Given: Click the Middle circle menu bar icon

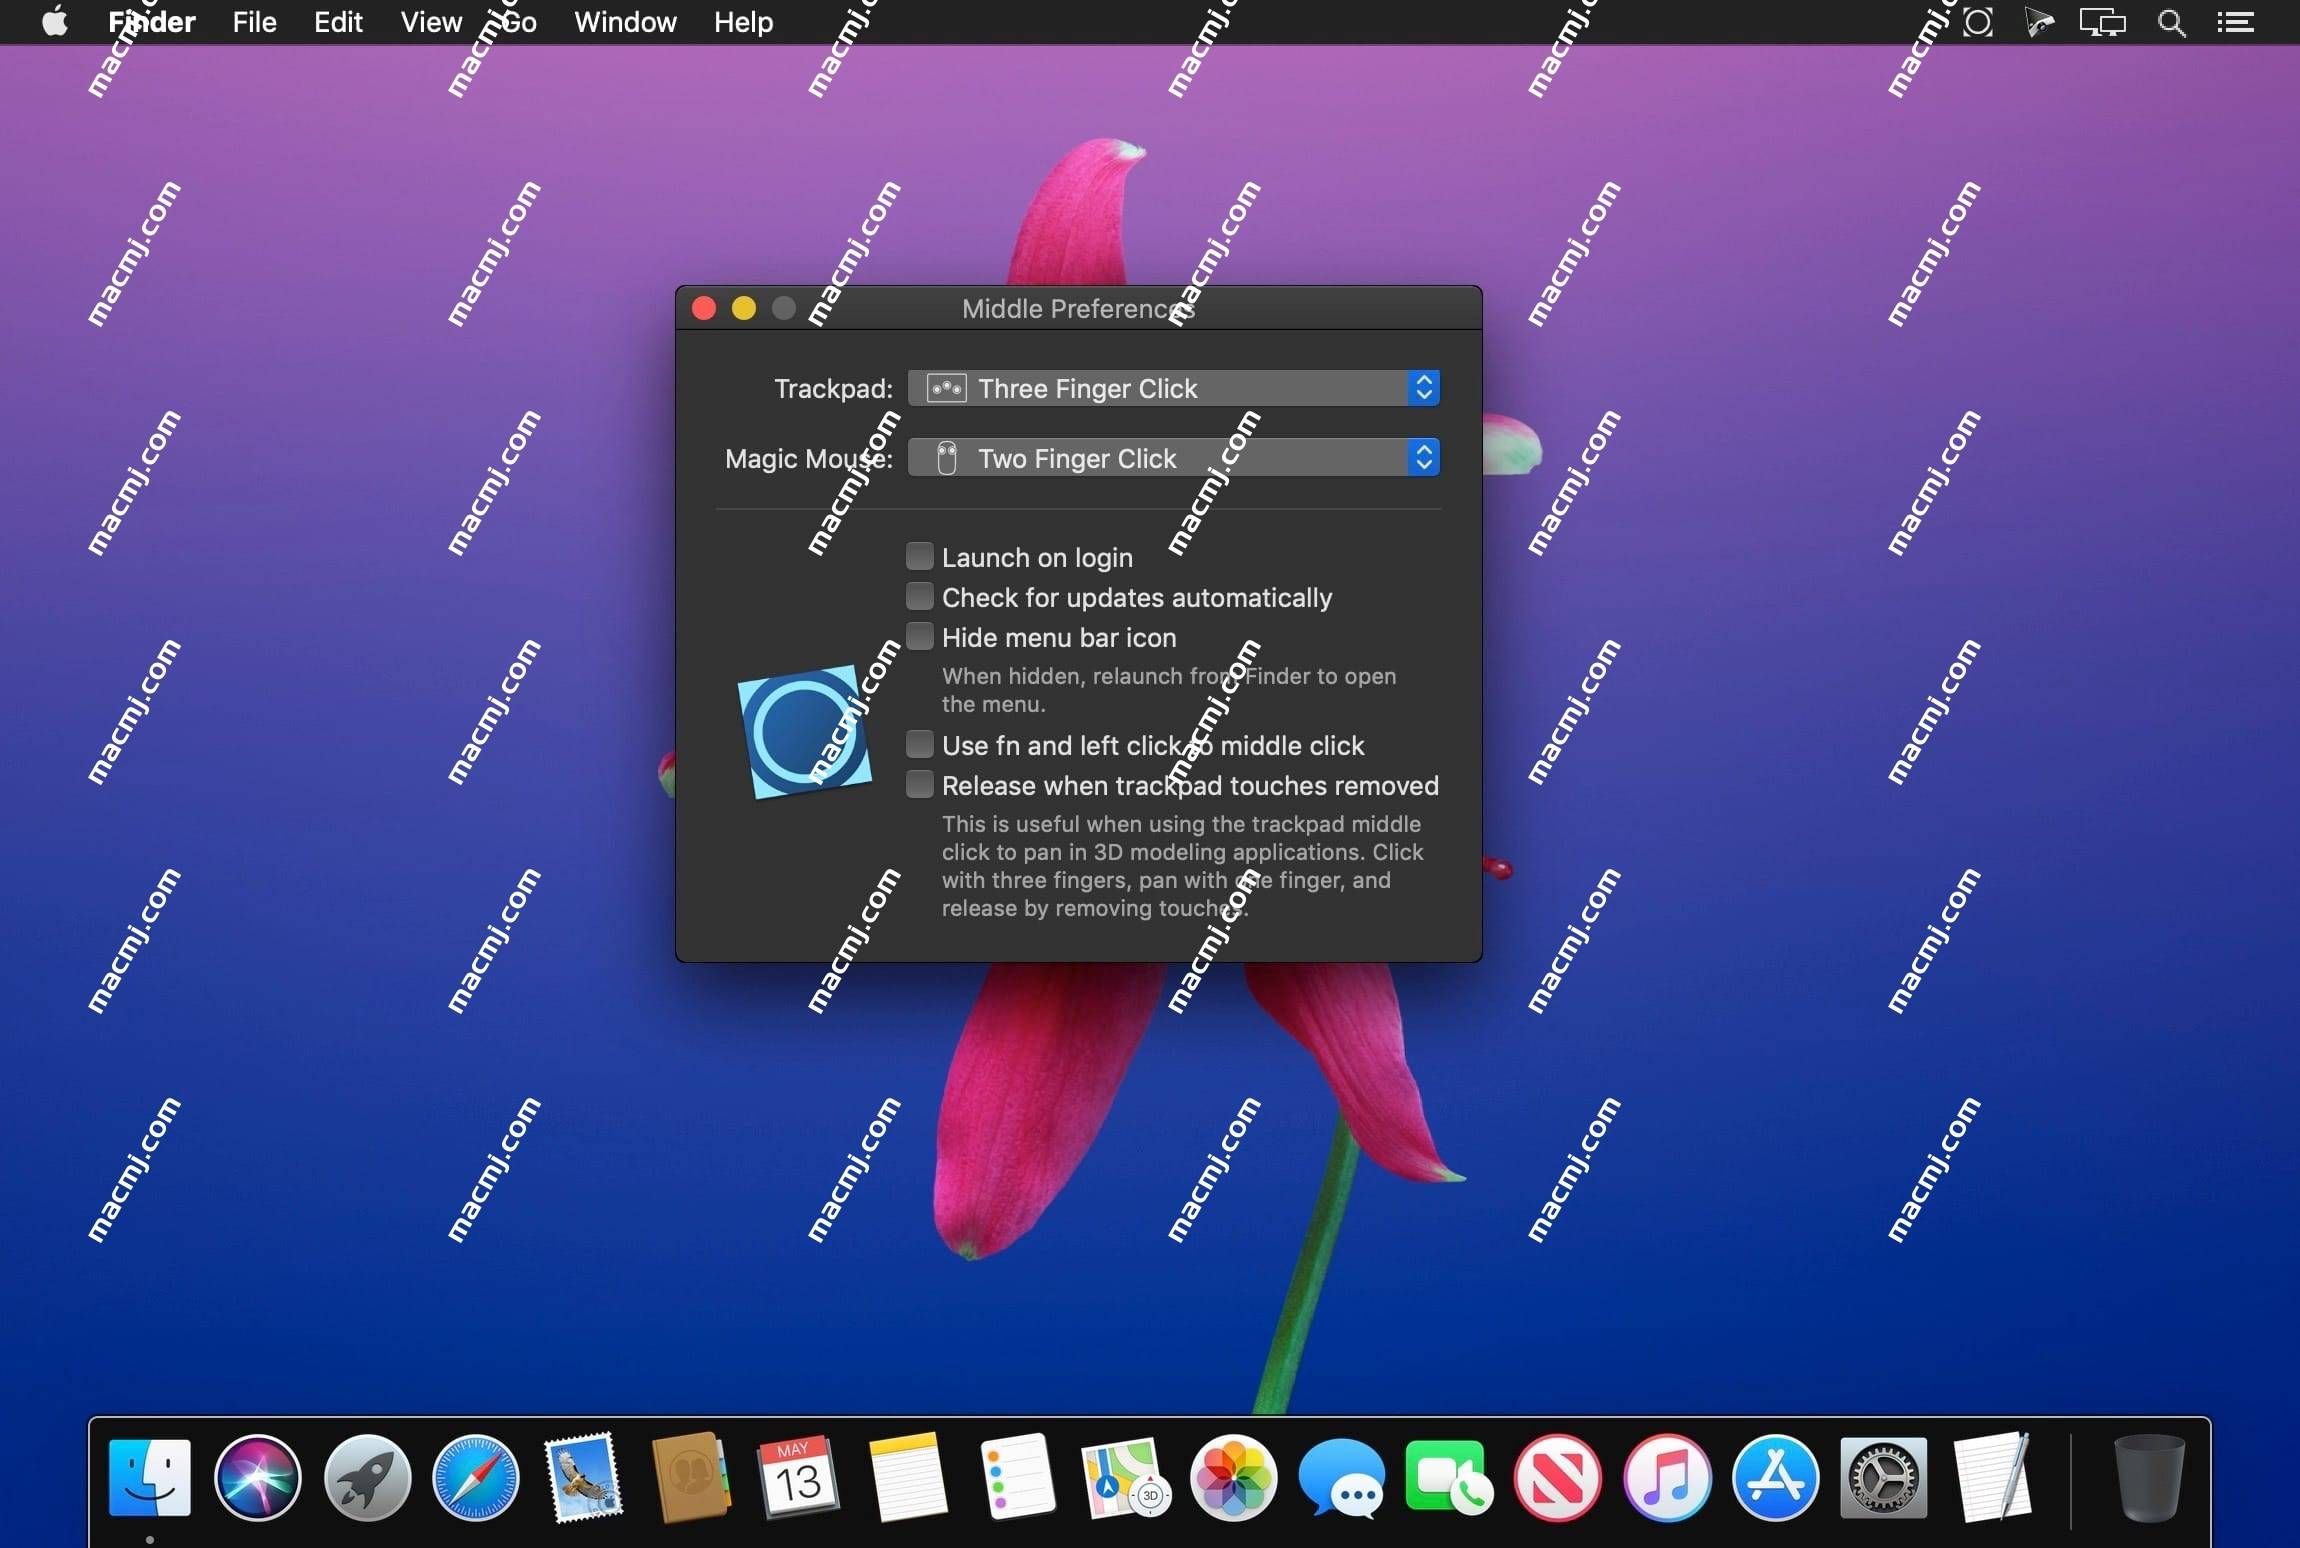Looking at the screenshot, I should 1978,22.
